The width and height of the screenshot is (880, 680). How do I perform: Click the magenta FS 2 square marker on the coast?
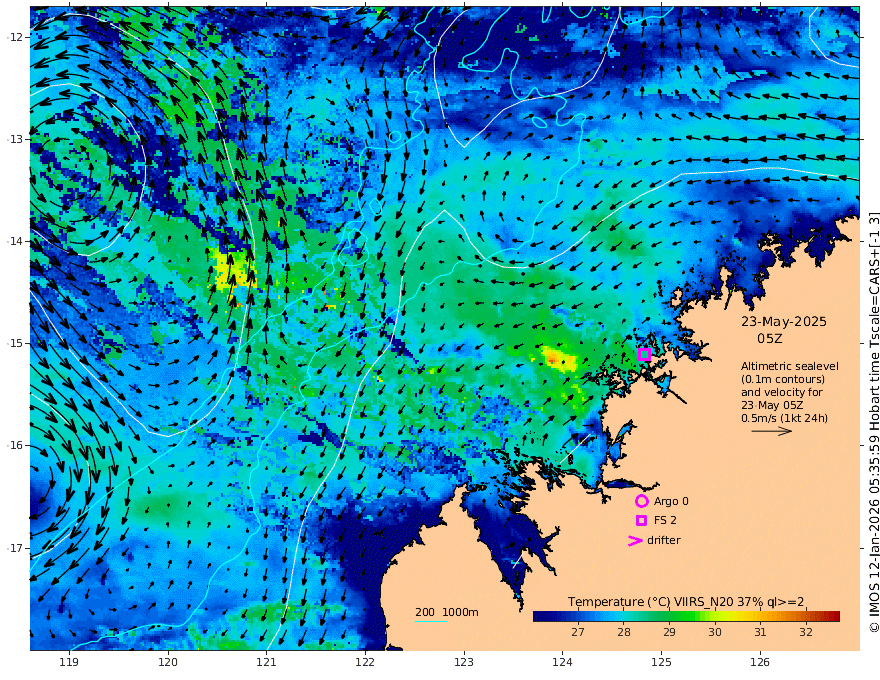point(644,354)
